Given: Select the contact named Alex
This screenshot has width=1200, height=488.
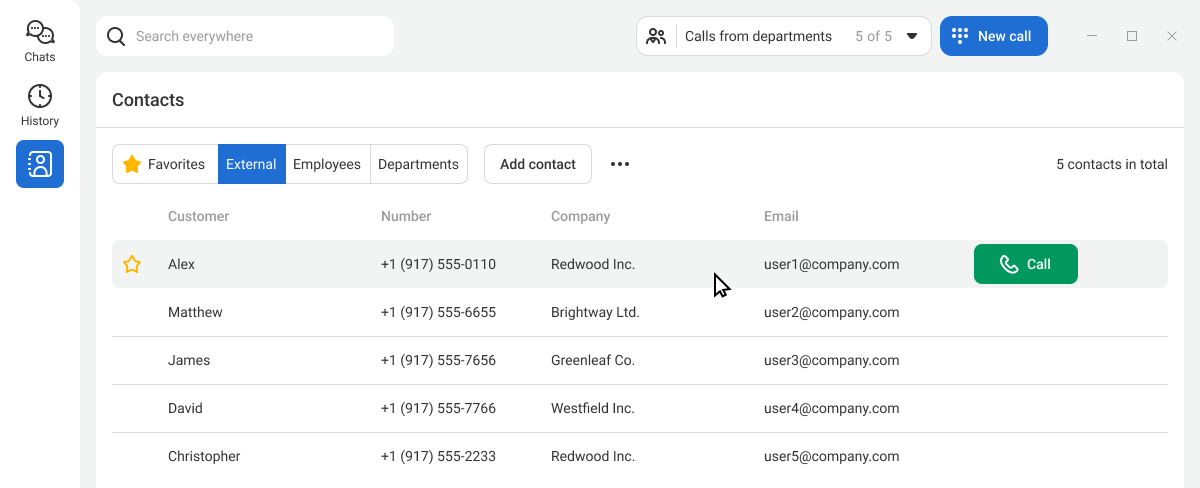Looking at the screenshot, I should point(181,264).
